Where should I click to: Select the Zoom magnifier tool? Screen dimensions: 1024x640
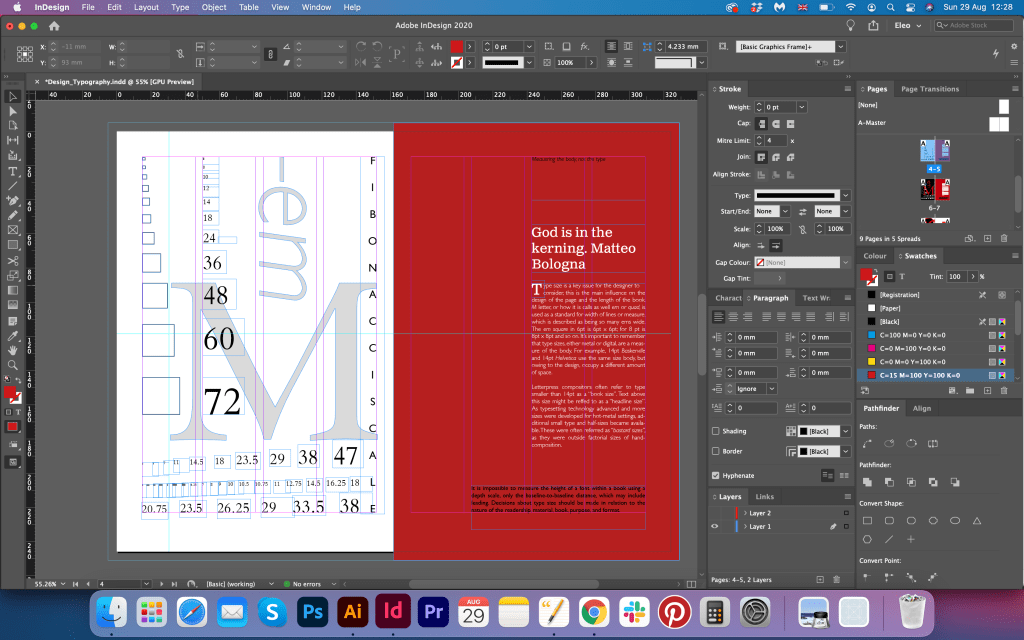click(x=13, y=365)
